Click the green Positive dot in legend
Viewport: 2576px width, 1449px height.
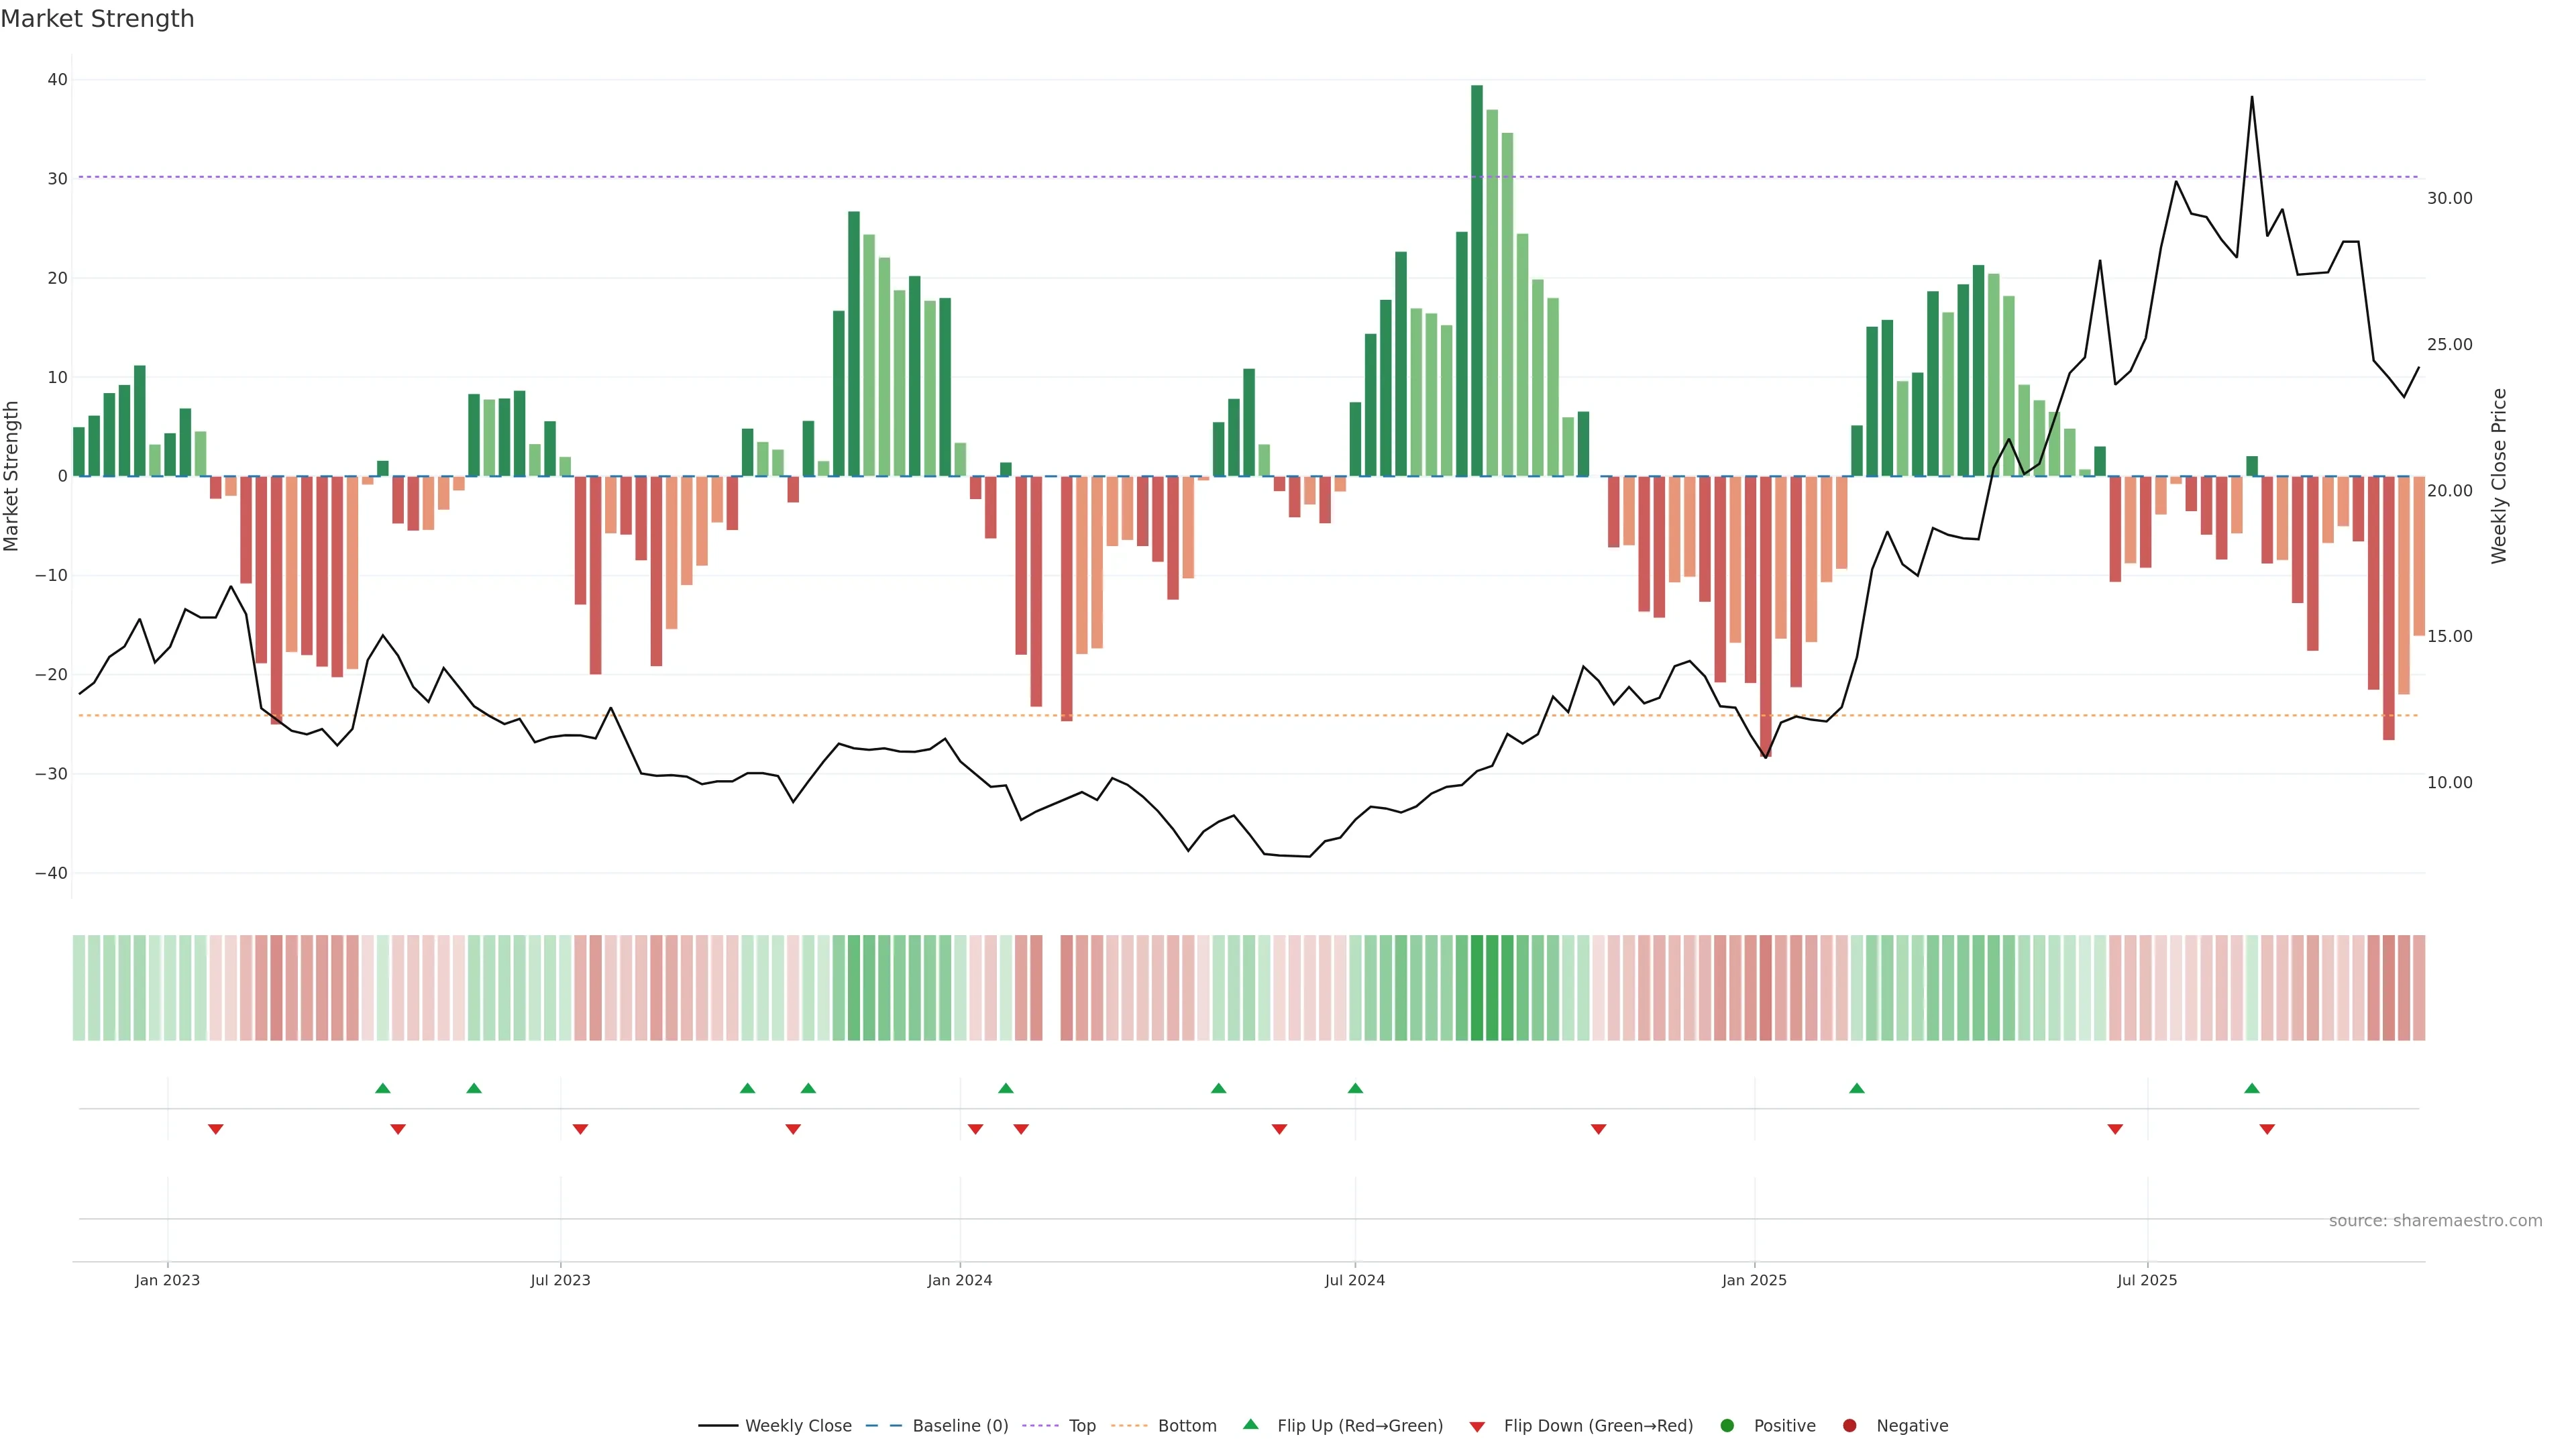pos(1727,1426)
